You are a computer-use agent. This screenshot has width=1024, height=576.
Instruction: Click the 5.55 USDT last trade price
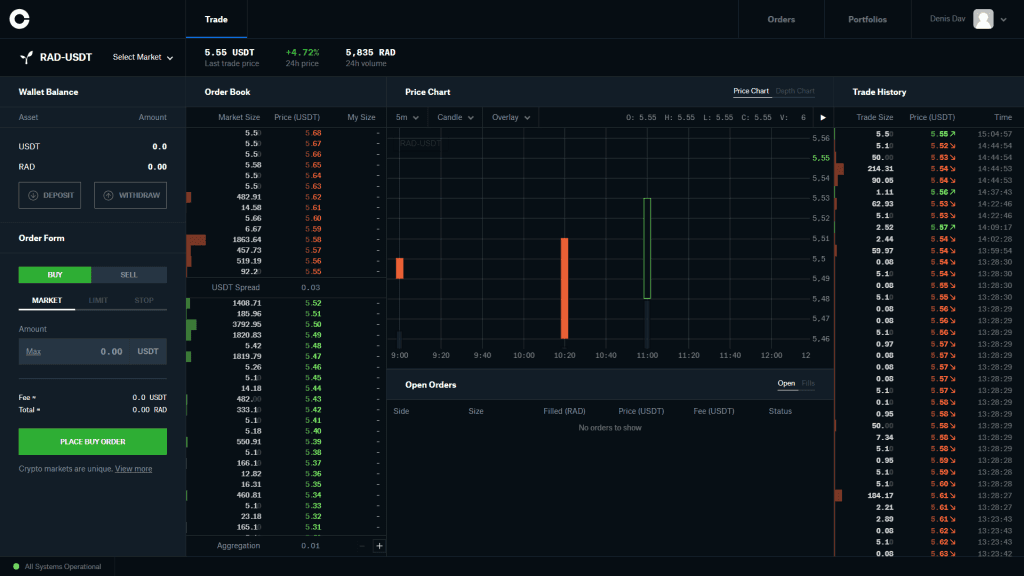(229, 52)
